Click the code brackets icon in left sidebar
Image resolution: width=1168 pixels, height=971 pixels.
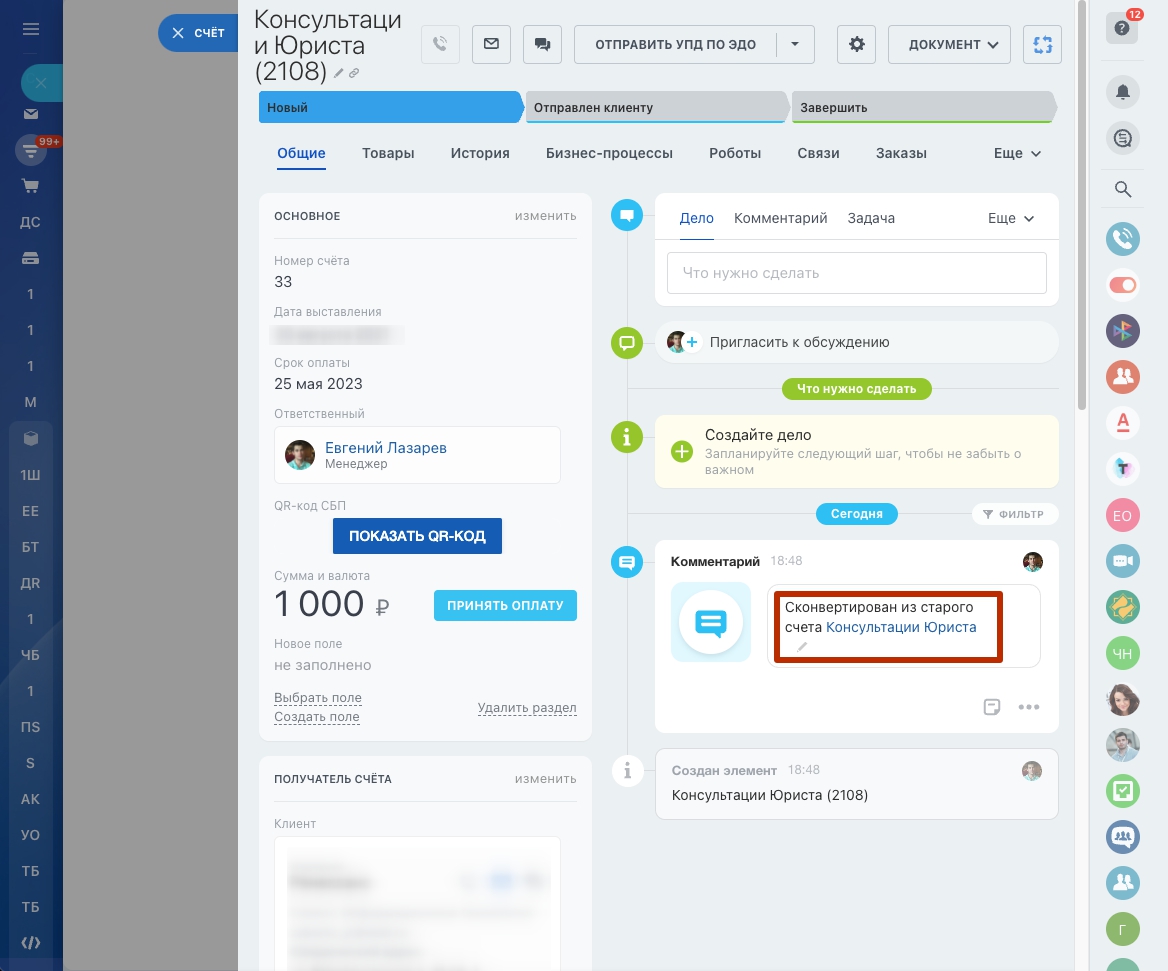pos(31,943)
